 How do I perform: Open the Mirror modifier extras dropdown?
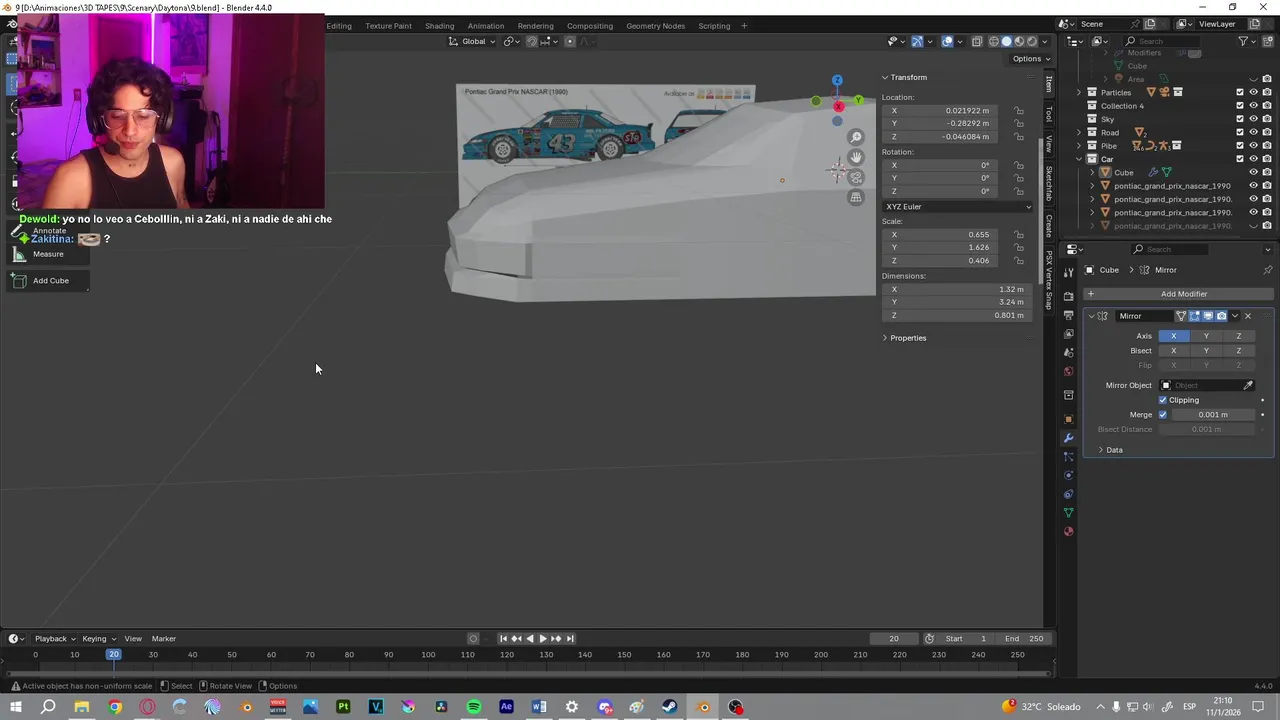tap(1235, 316)
